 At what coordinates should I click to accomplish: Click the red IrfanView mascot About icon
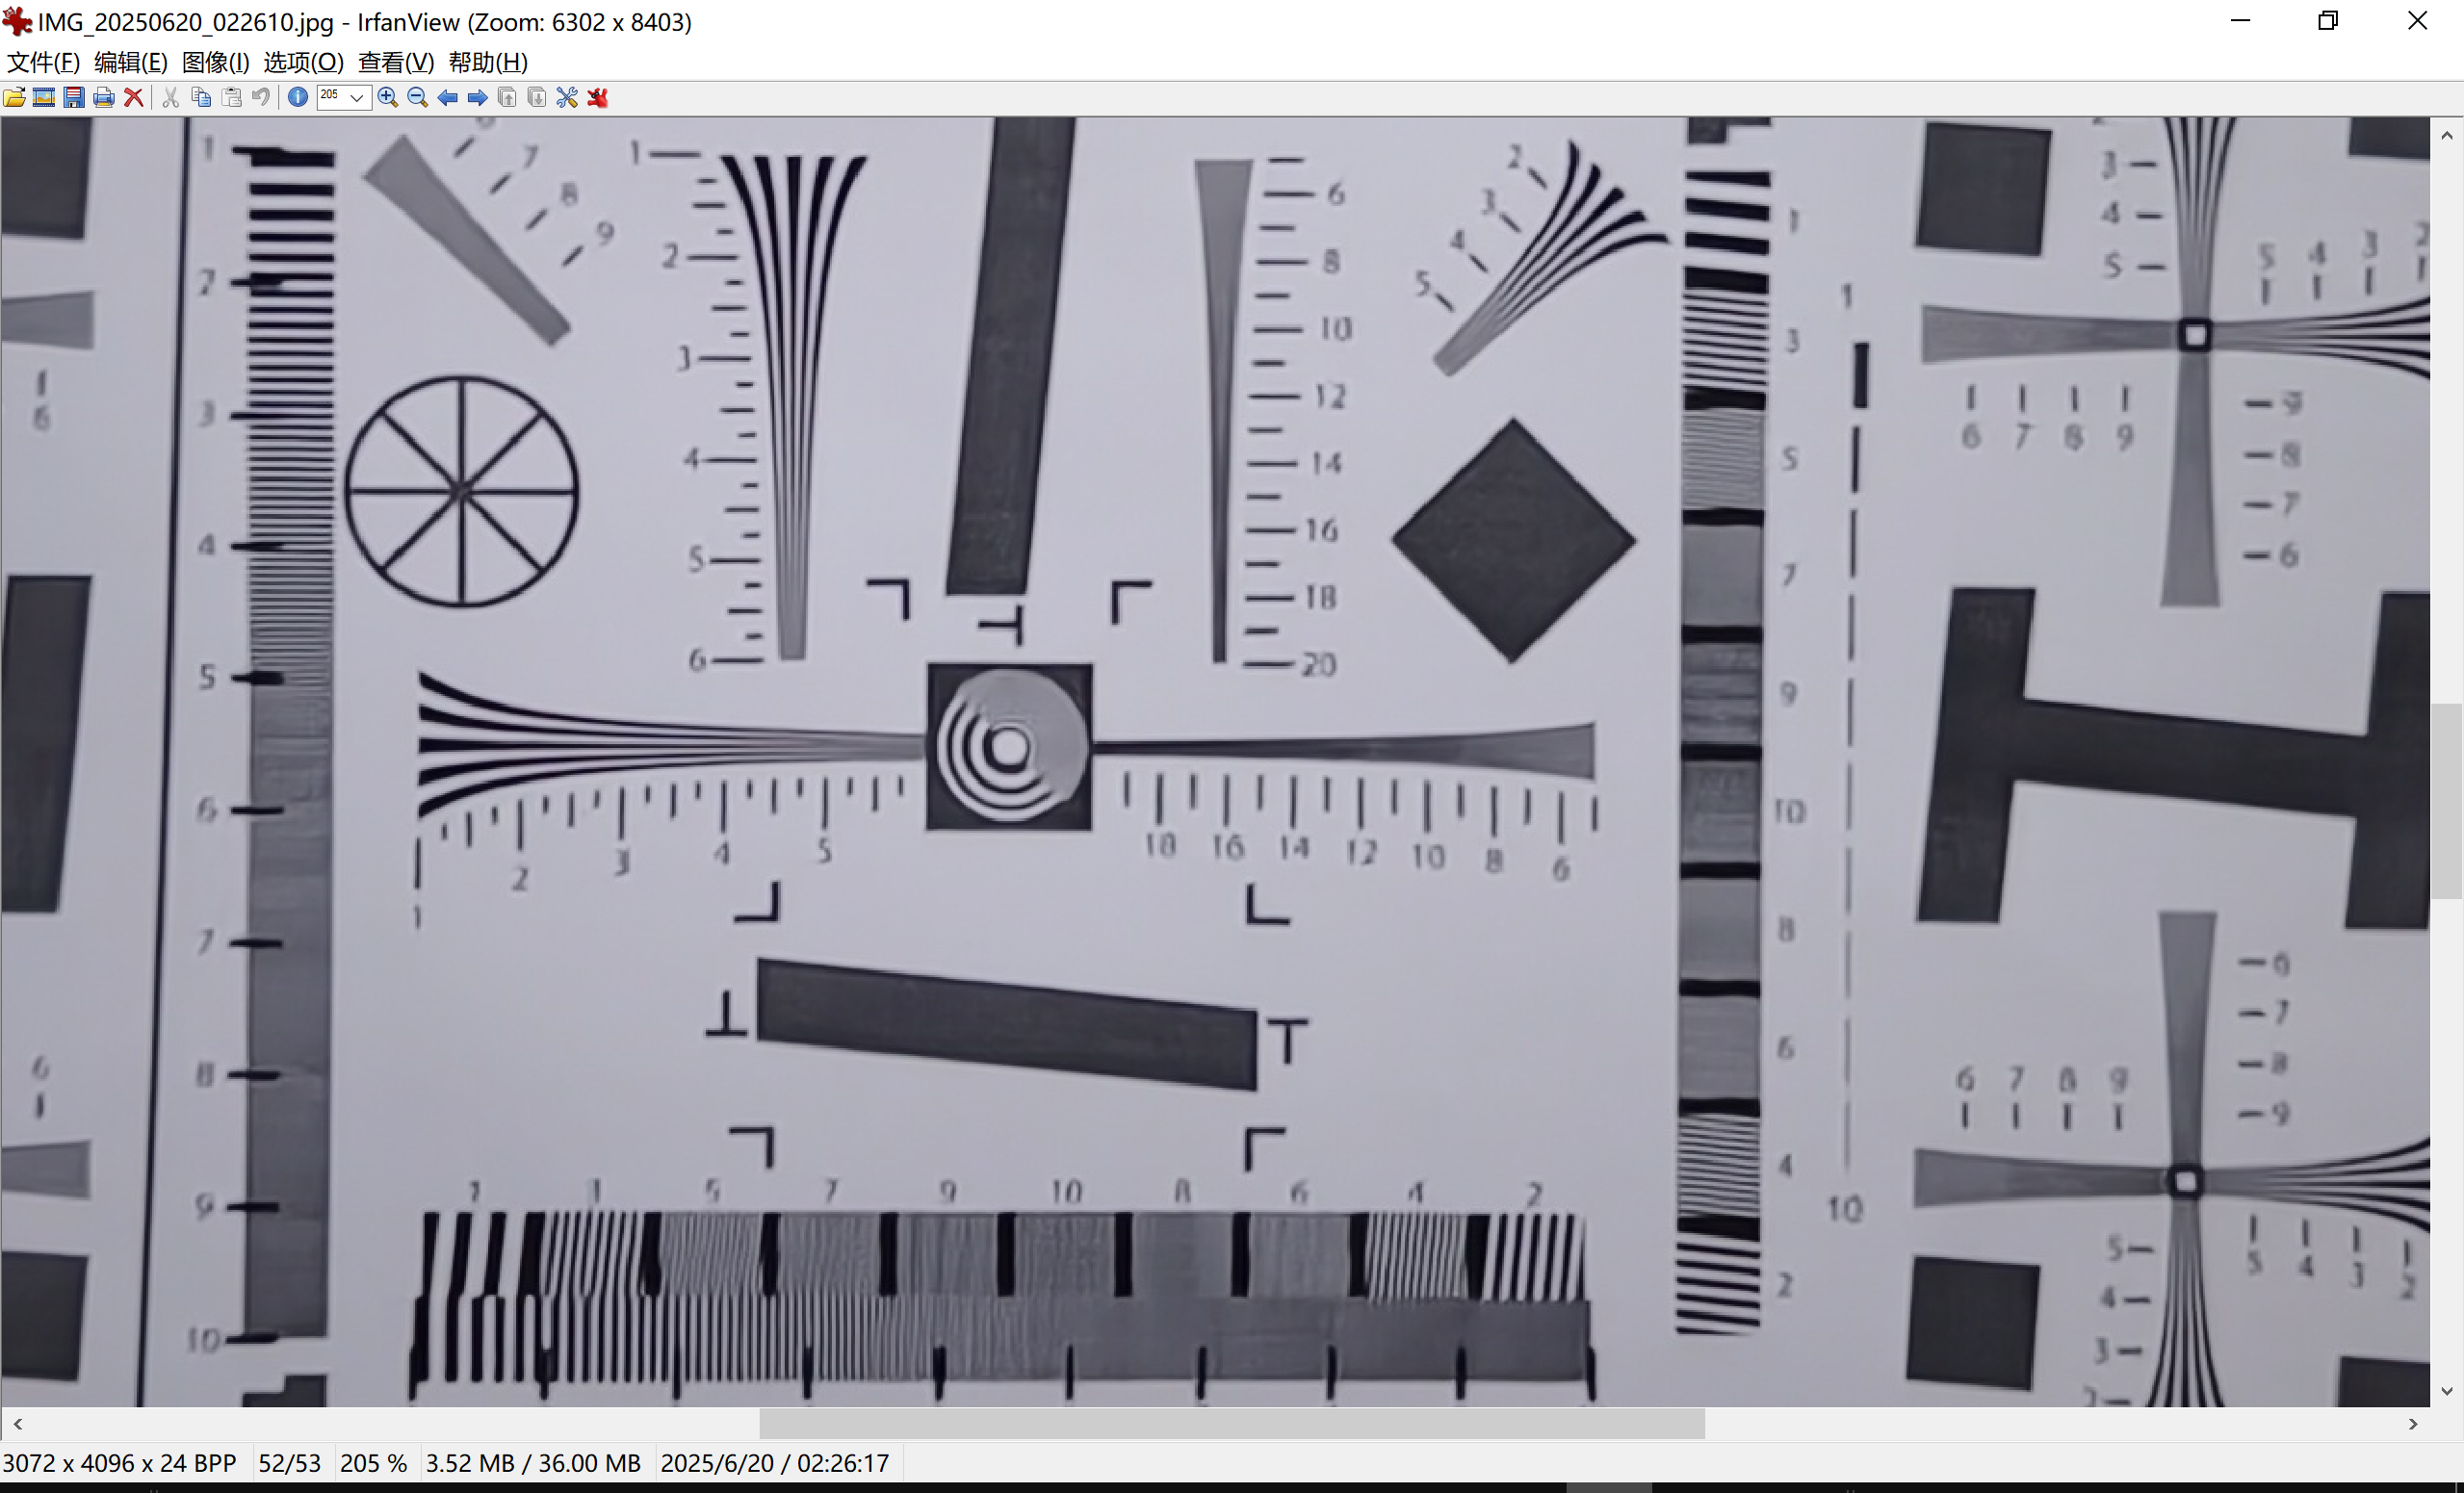point(598,97)
